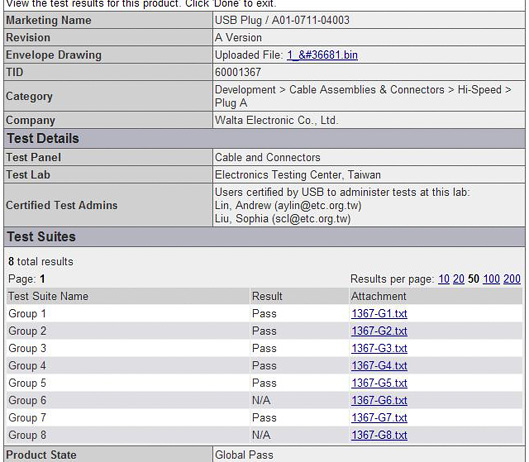The width and height of the screenshot is (529, 462).
Task: Open attachment 1367-G1.txt
Action: click(379, 314)
